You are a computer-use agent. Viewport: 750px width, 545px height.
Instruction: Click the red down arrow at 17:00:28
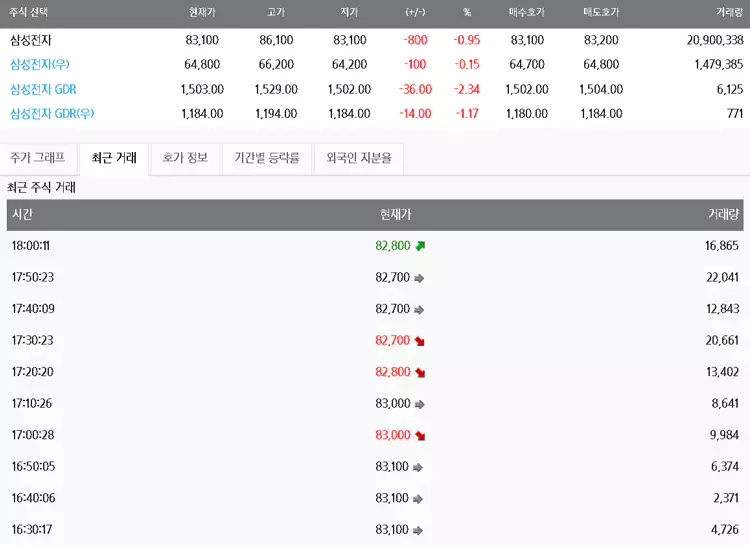click(x=420, y=436)
